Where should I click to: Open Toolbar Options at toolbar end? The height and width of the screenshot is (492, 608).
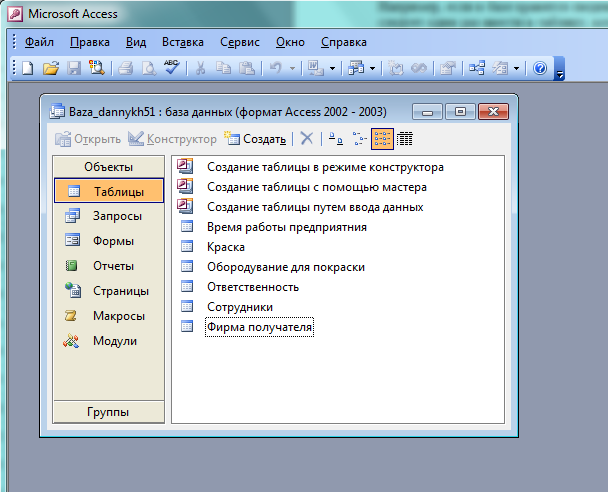point(560,69)
